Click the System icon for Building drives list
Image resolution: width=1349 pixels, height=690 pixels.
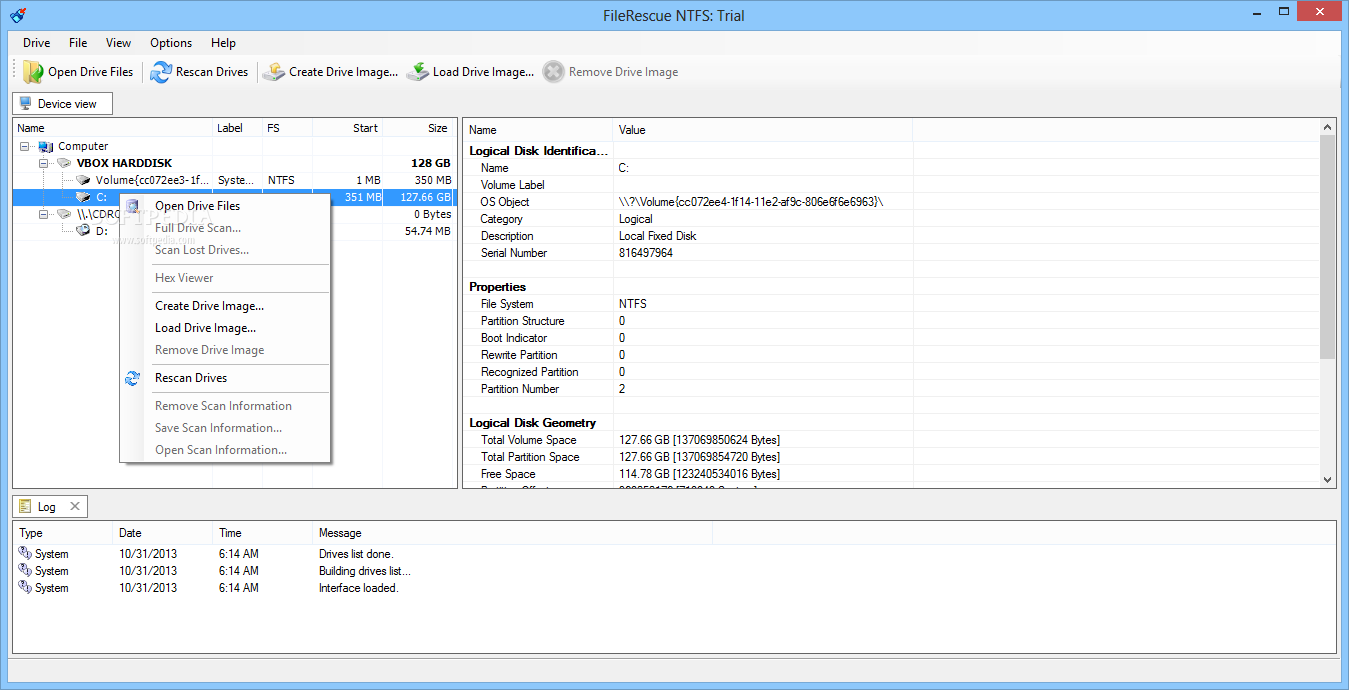tap(25, 571)
